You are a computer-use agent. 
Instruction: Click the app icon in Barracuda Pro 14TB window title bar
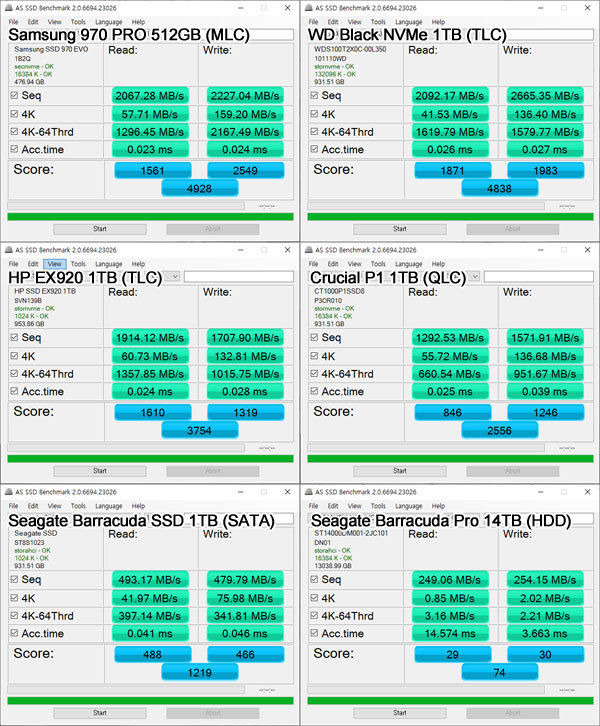308,492
